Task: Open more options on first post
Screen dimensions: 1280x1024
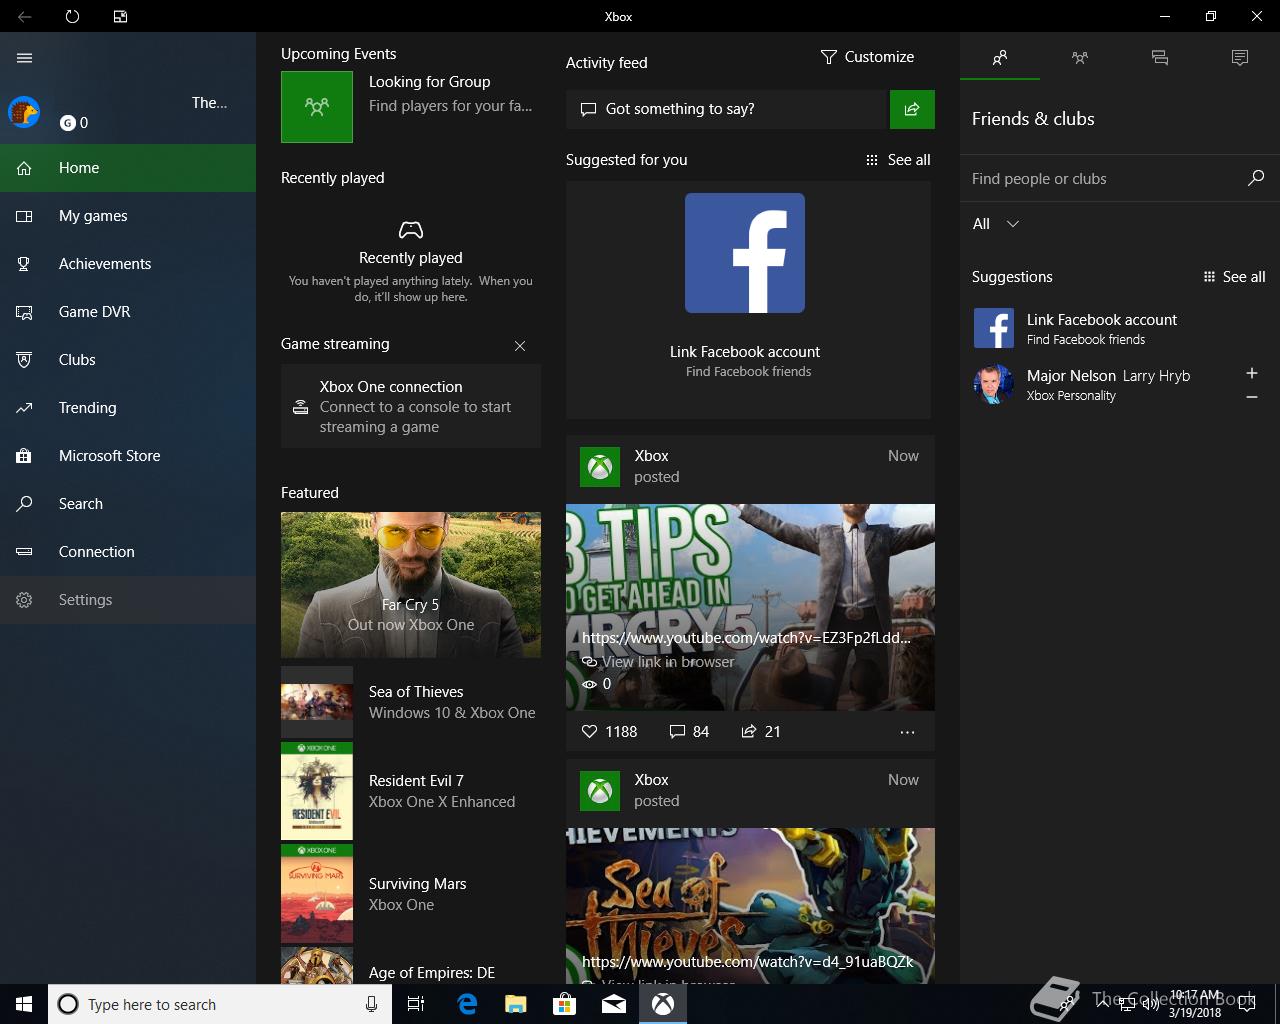Action: click(907, 732)
